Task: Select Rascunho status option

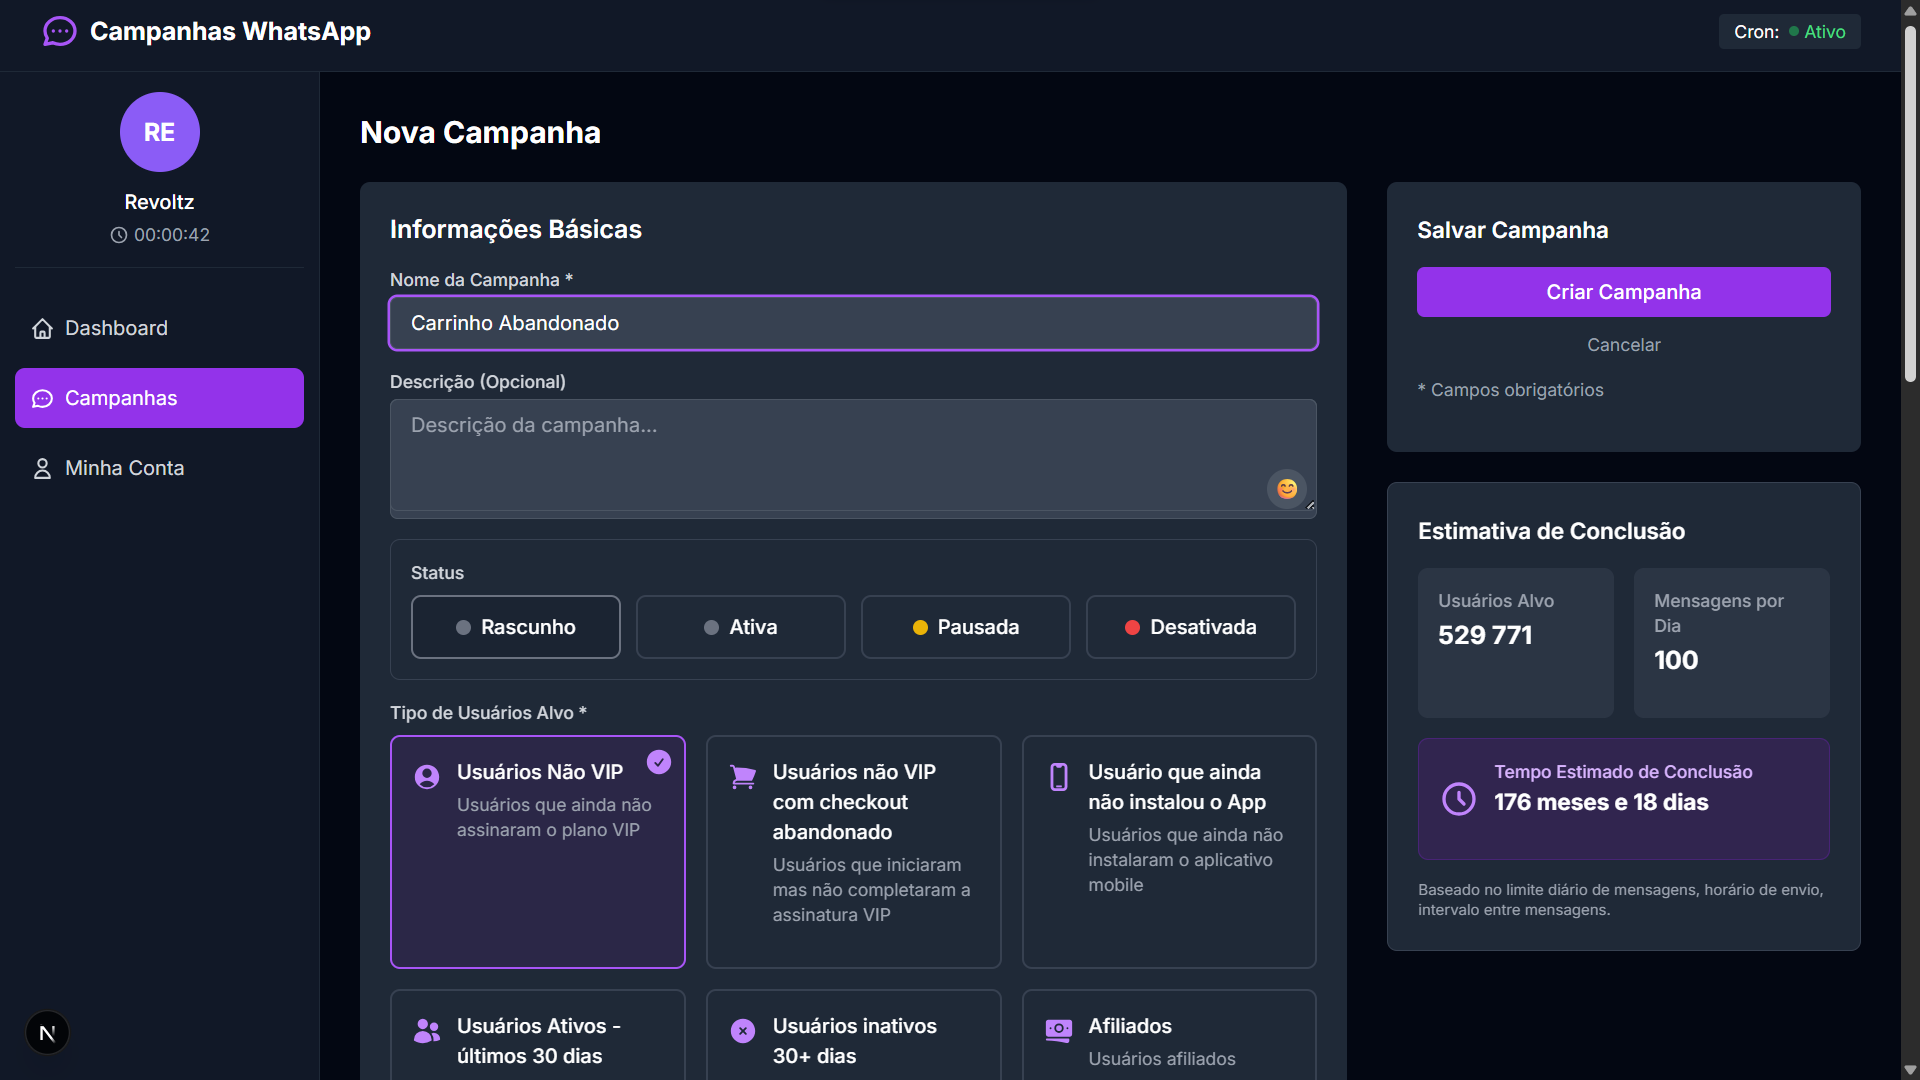Action: [516, 627]
